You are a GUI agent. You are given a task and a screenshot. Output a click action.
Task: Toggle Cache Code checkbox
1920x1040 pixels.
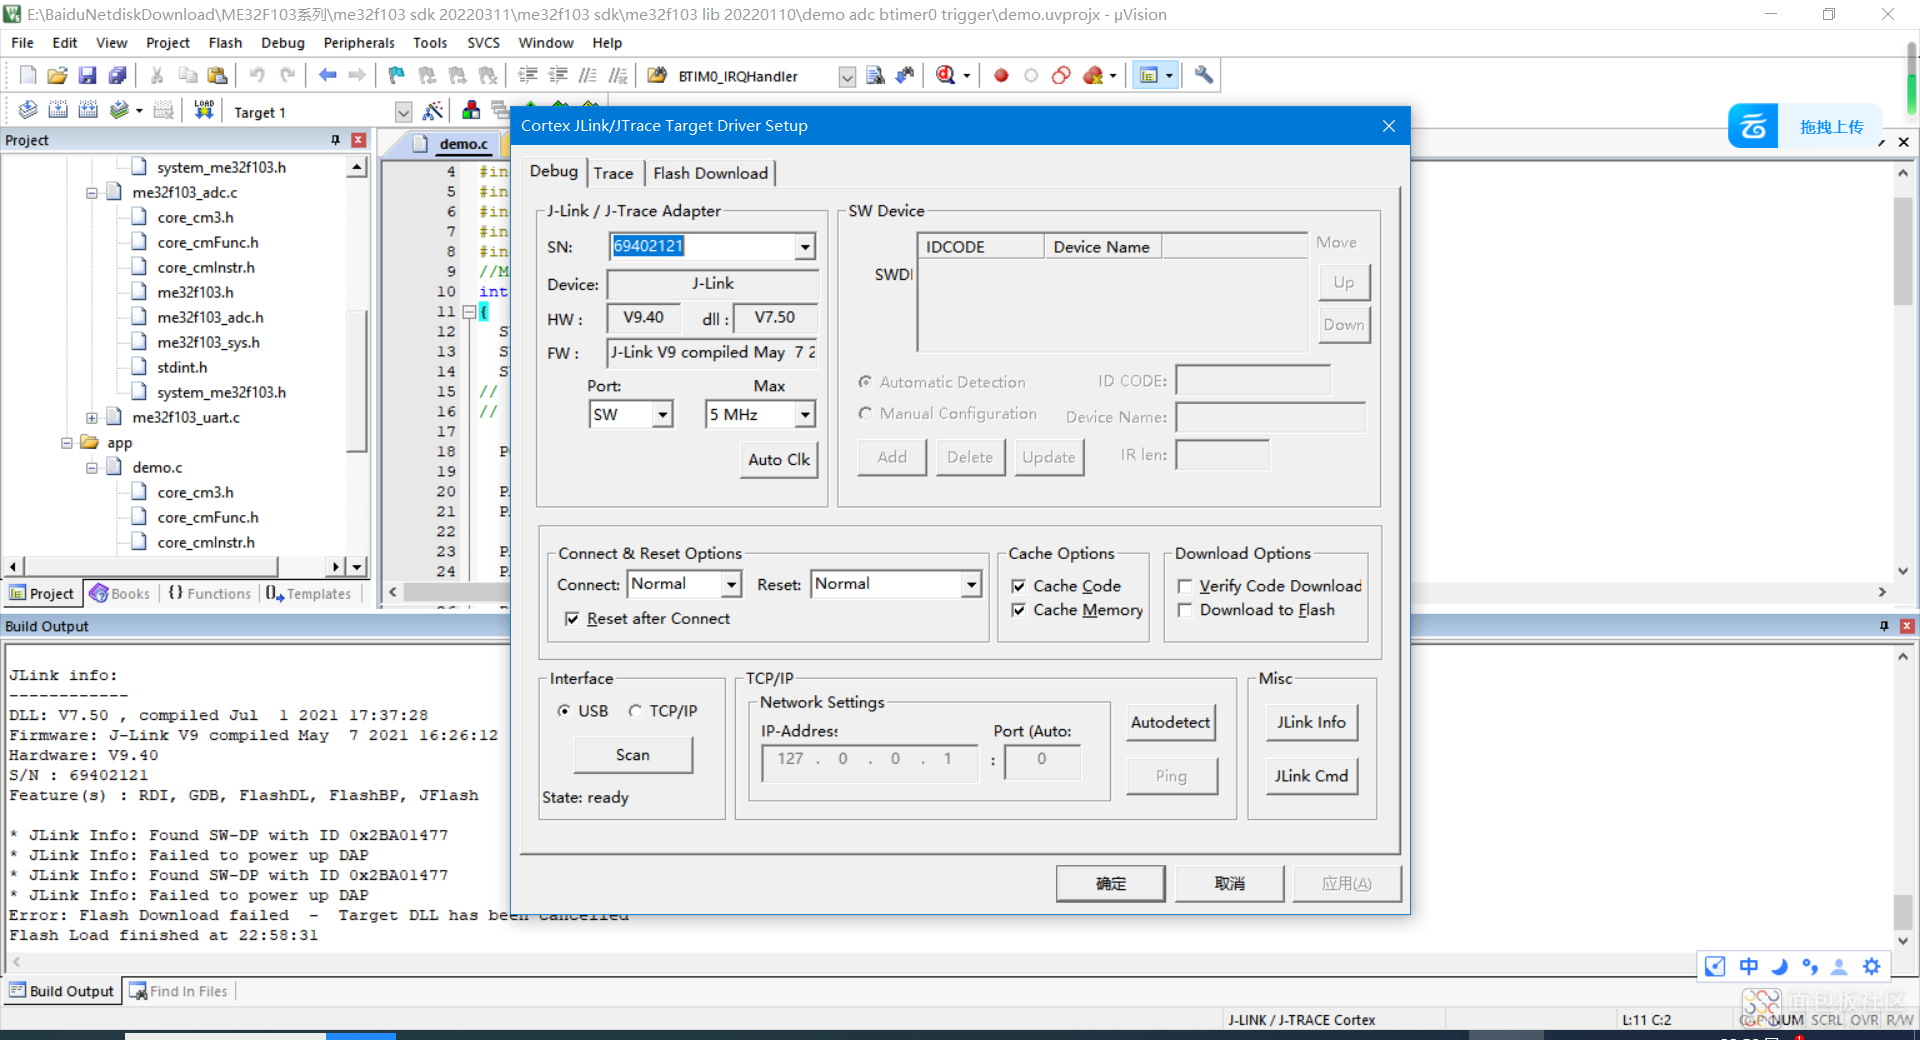point(1018,586)
